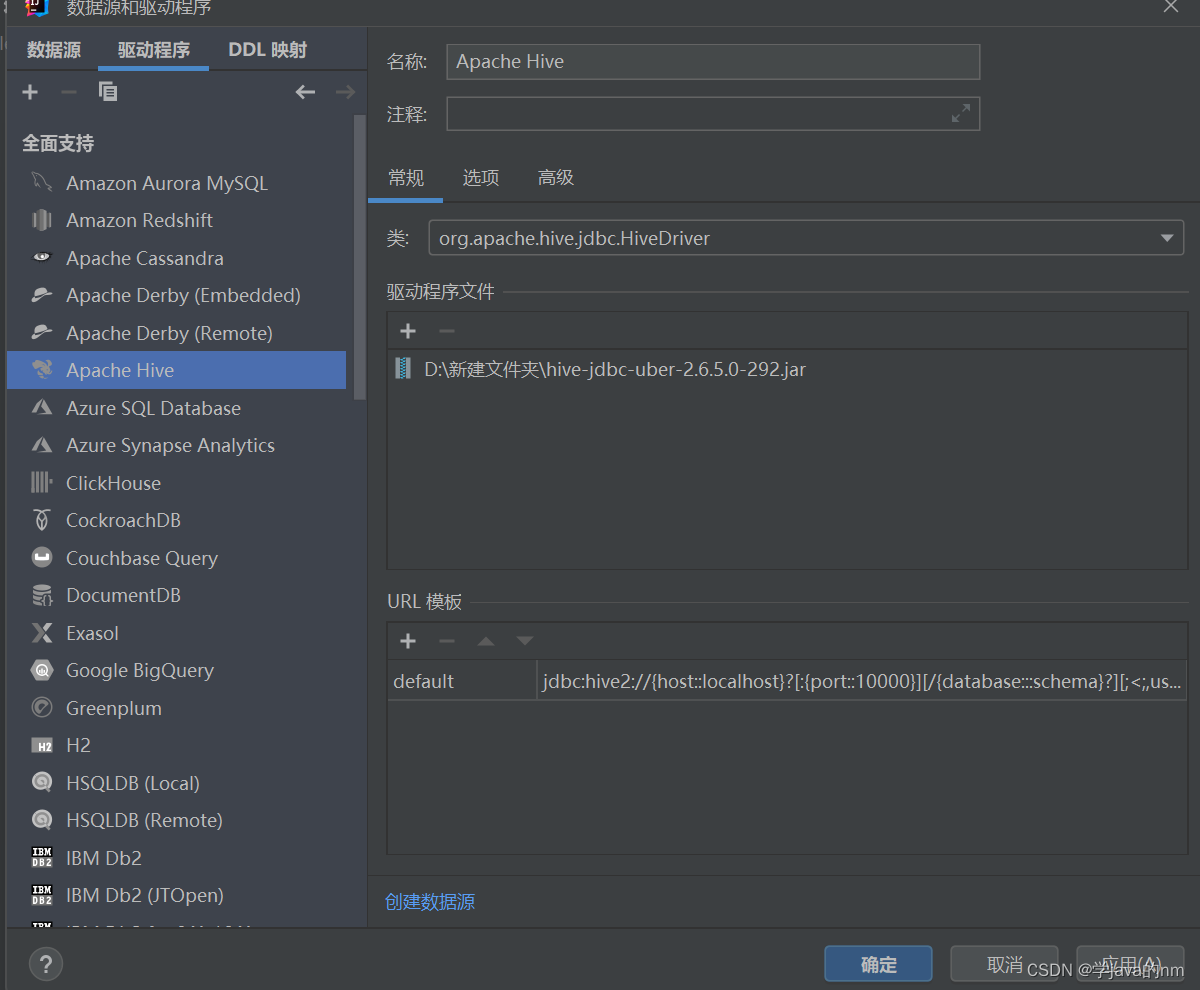Screen dimensions: 1200x990
Task: Click the Amazon Aurora MySQL icon
Action: pyautogui.click(x=41, y=183)
